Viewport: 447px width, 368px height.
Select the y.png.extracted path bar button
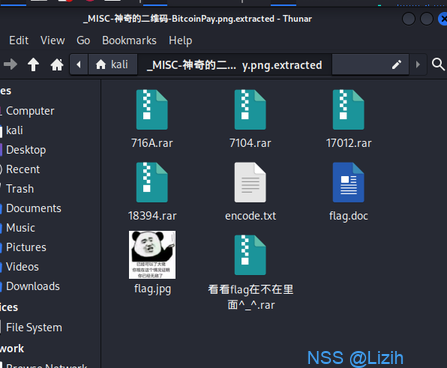[235, 65]
